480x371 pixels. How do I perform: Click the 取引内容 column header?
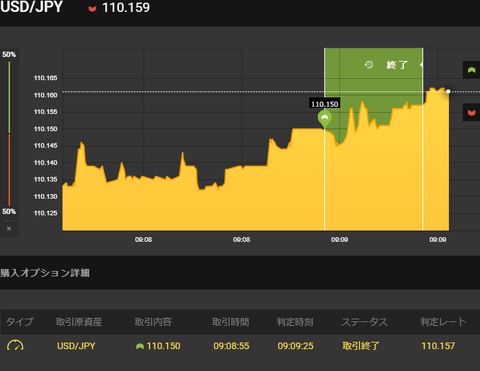(153, 322)
